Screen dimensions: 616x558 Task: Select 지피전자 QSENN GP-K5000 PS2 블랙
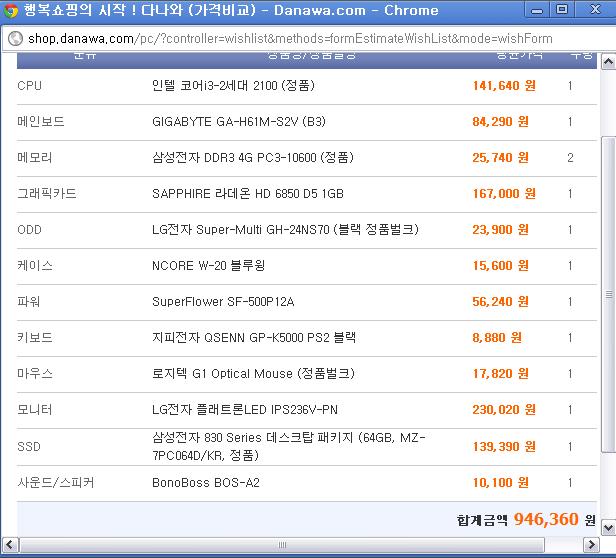pyautogui.click(x=254, y=338)
